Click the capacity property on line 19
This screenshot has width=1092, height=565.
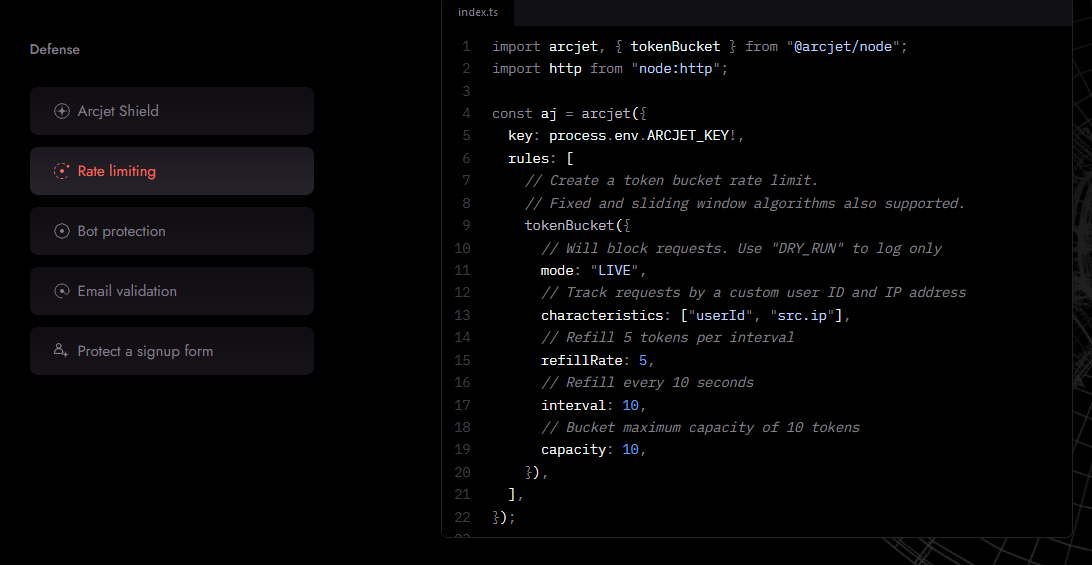point(573,450)
